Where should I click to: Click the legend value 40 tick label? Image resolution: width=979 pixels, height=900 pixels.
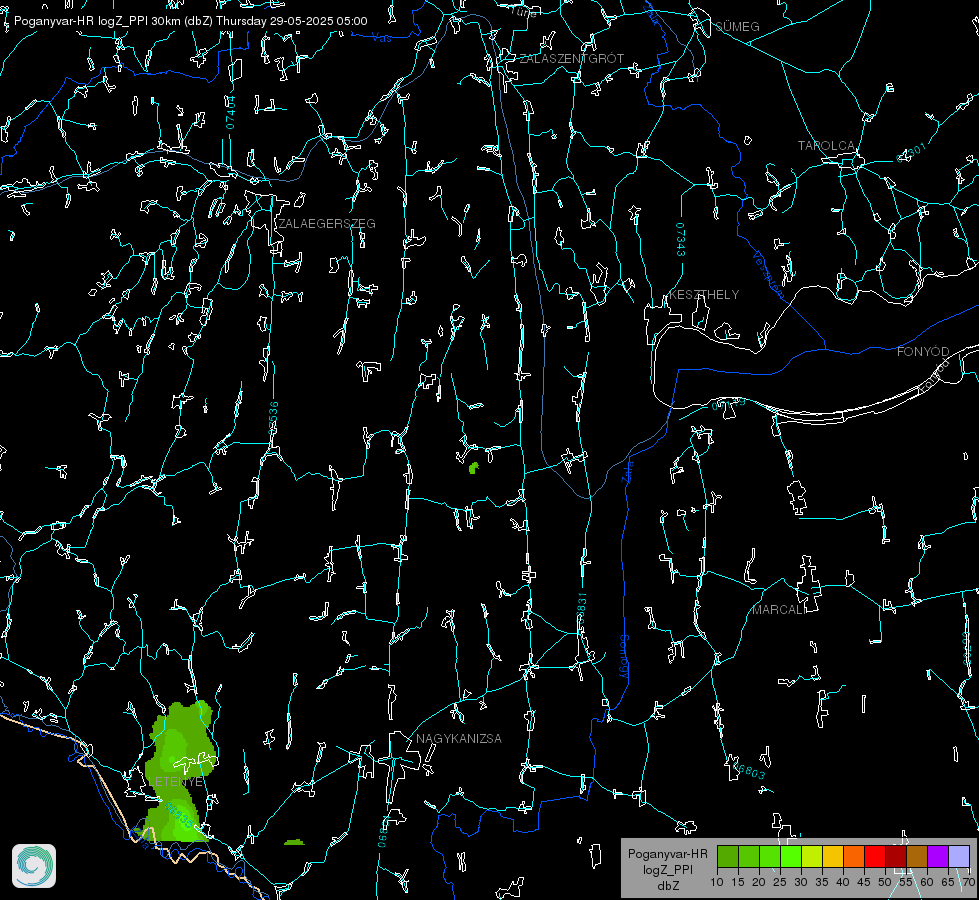pos(842,883)
